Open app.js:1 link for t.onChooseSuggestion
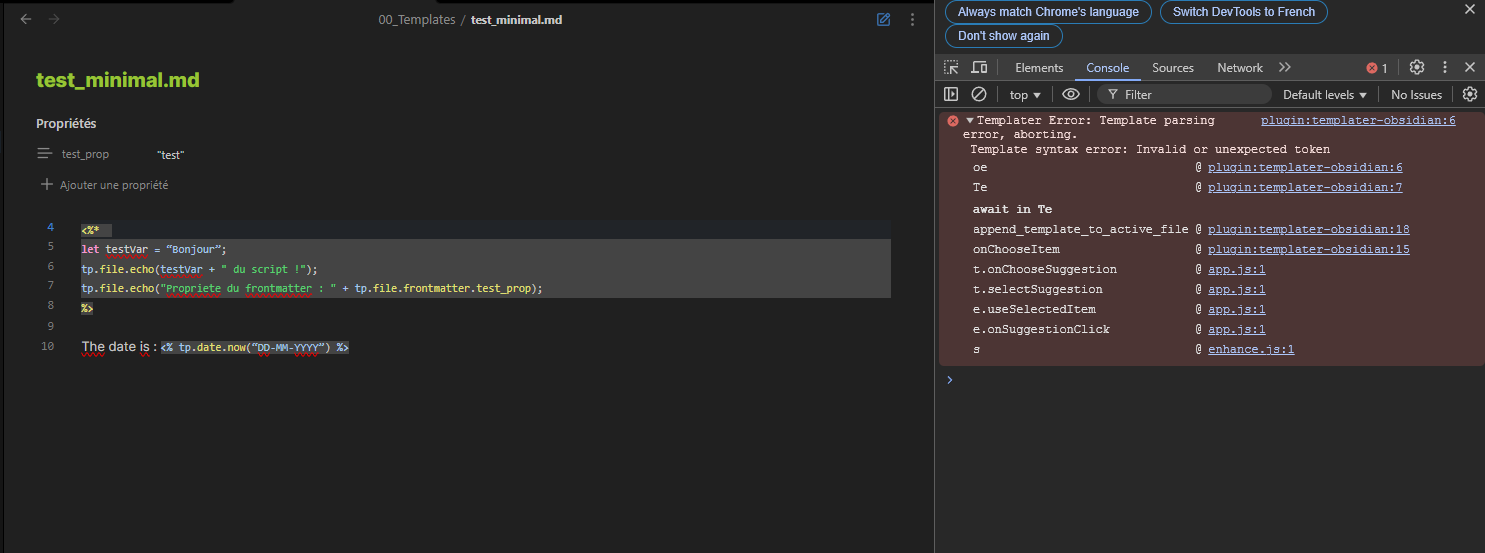The width and height of the screenshot is (1485, 553). click(1237, 270)
